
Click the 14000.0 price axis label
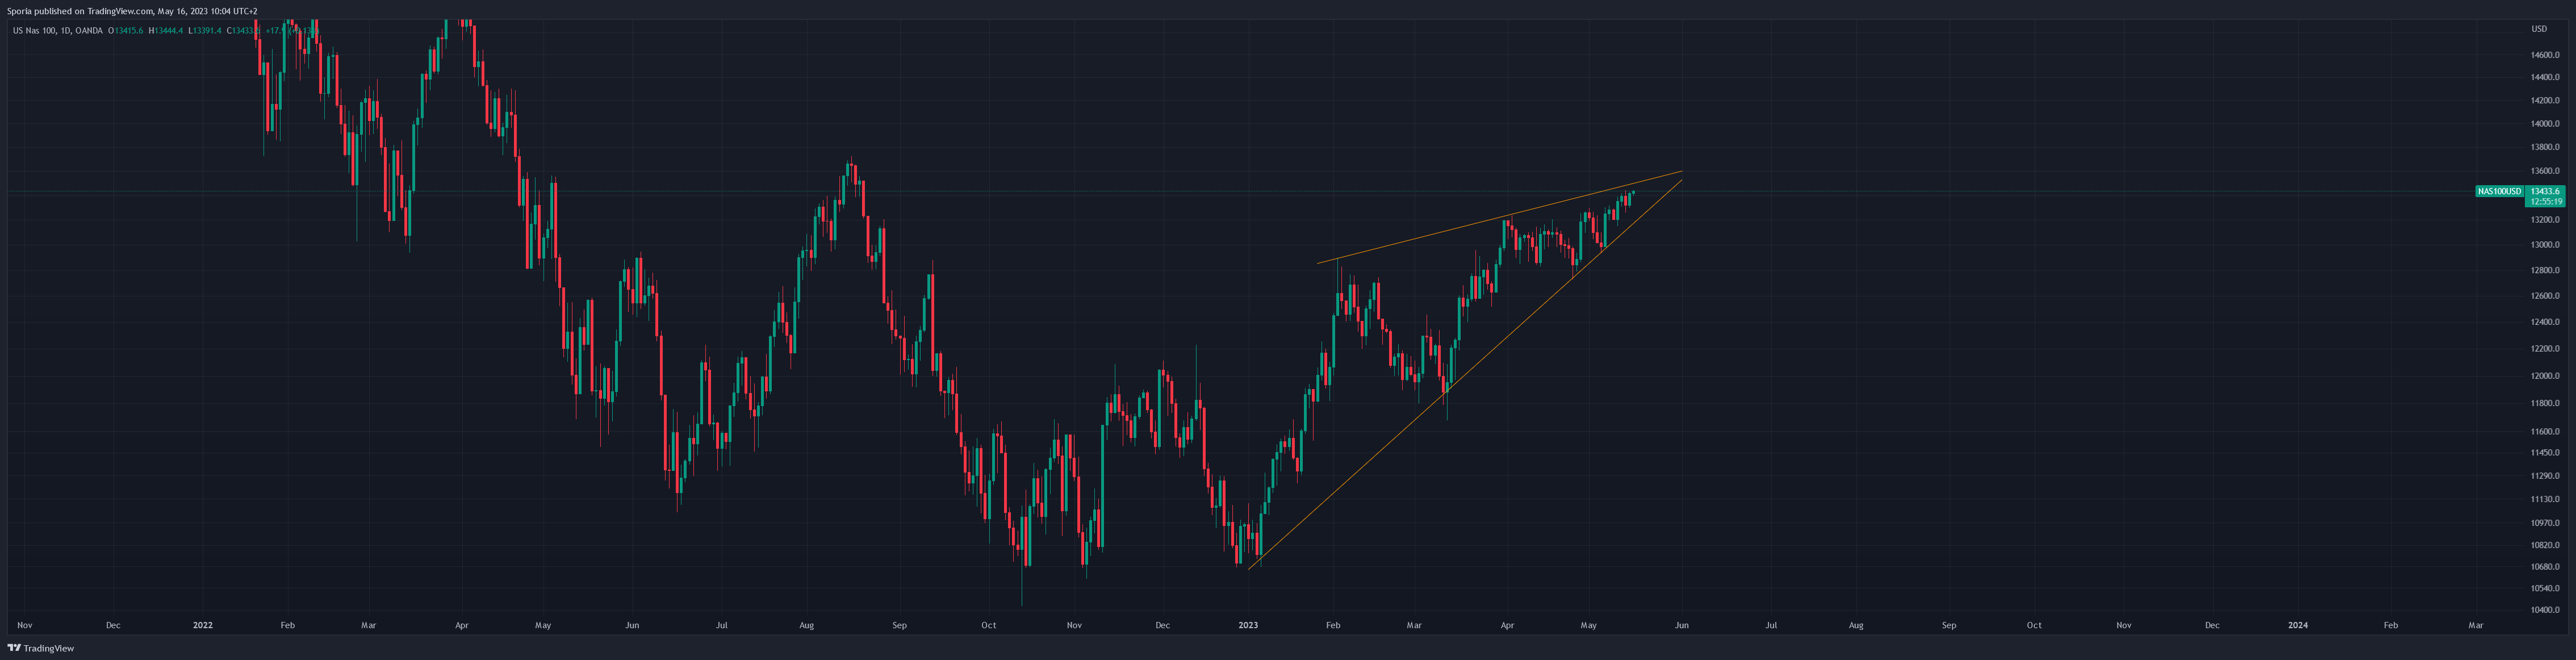coord(2545,124)
